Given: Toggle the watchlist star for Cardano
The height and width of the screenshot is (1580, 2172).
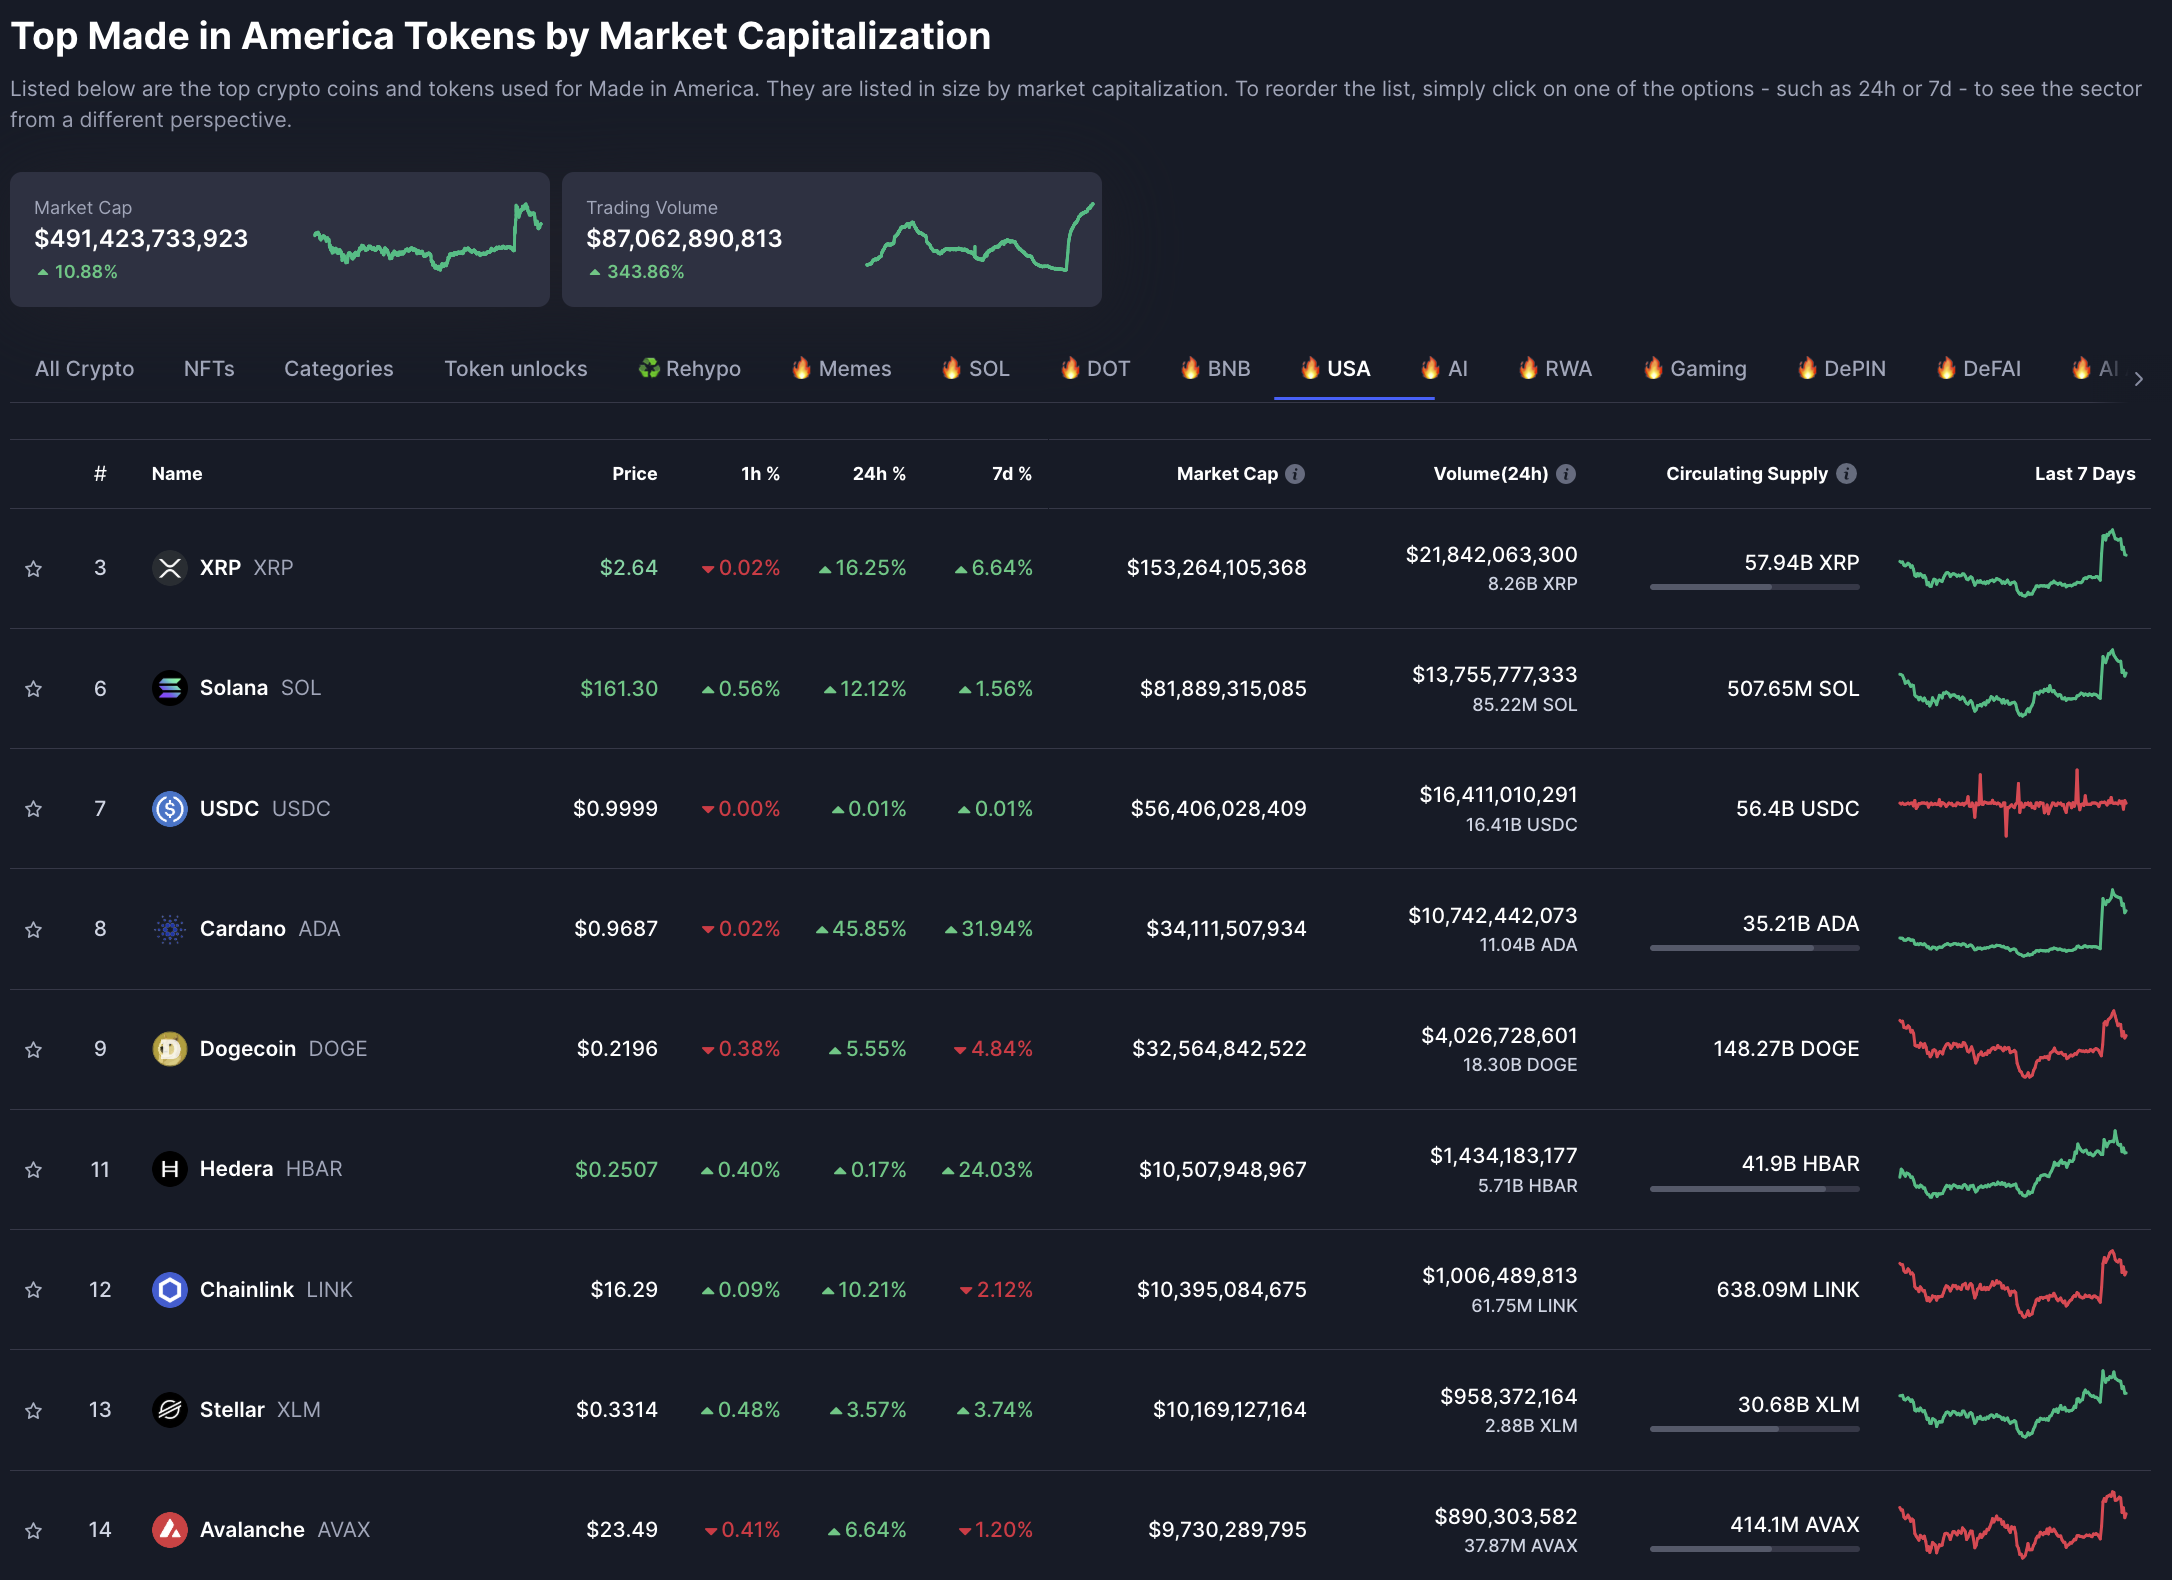Looking at the screenshot, I should point(34,930).
